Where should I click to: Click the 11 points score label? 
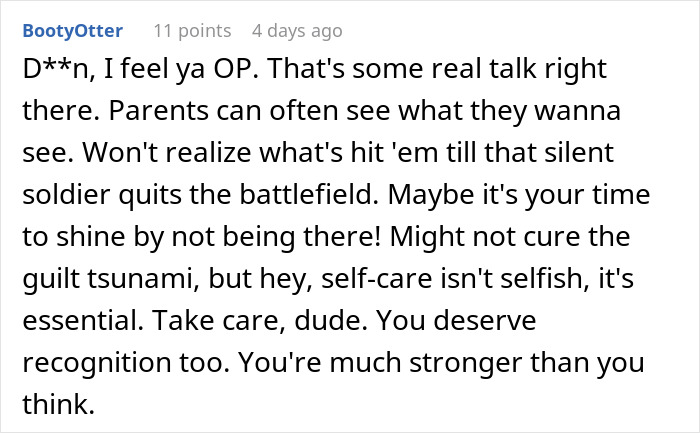191,31
